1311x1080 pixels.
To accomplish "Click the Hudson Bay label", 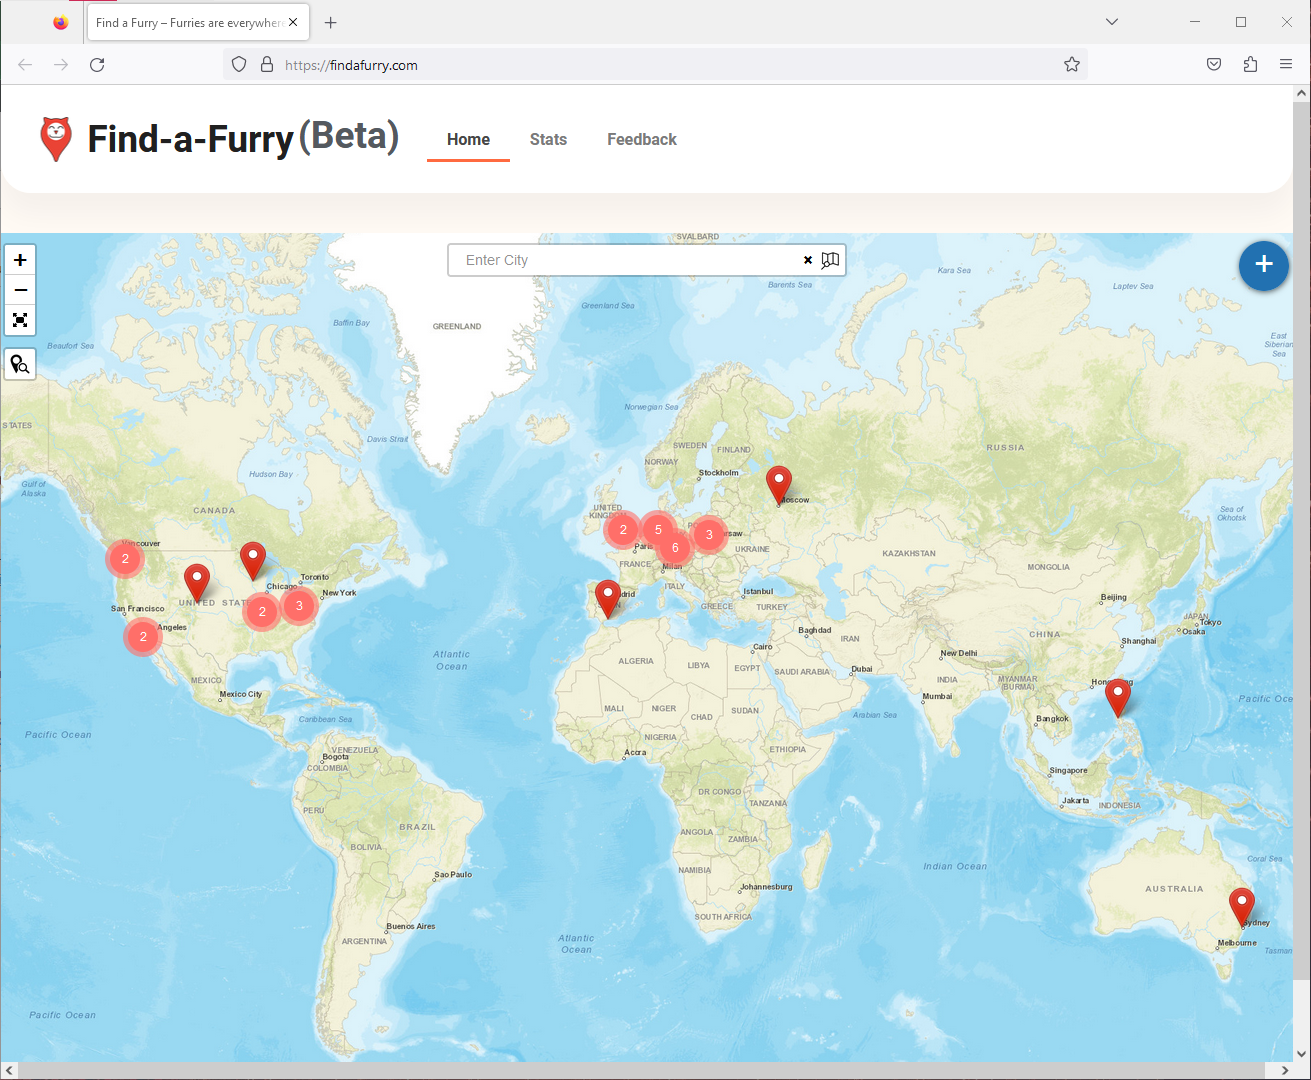I will tap(271, 474).
